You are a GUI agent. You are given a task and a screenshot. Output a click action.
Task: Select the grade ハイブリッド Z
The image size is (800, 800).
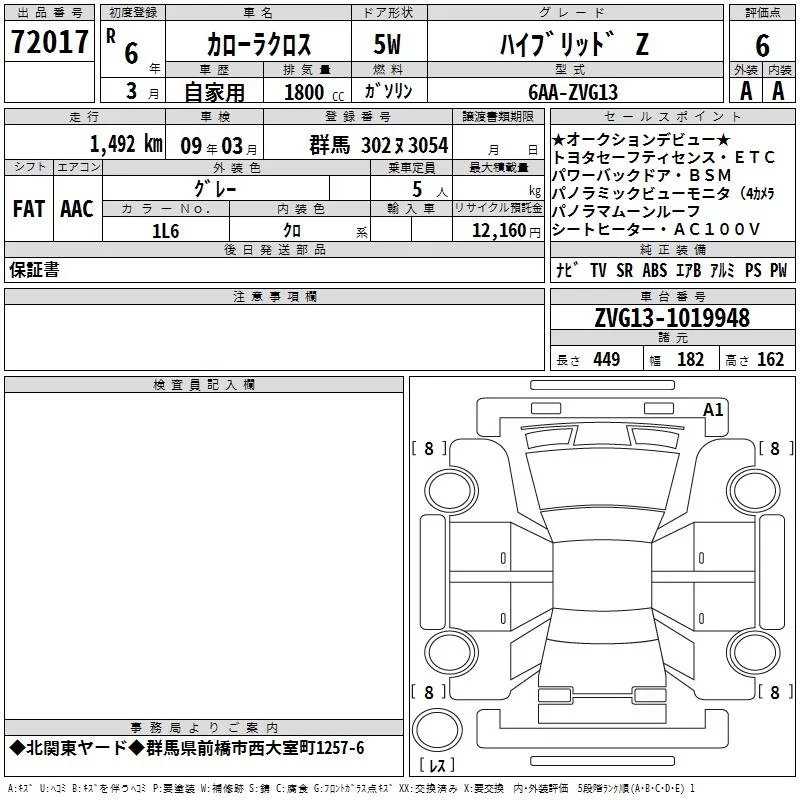(x=574, y=44)
